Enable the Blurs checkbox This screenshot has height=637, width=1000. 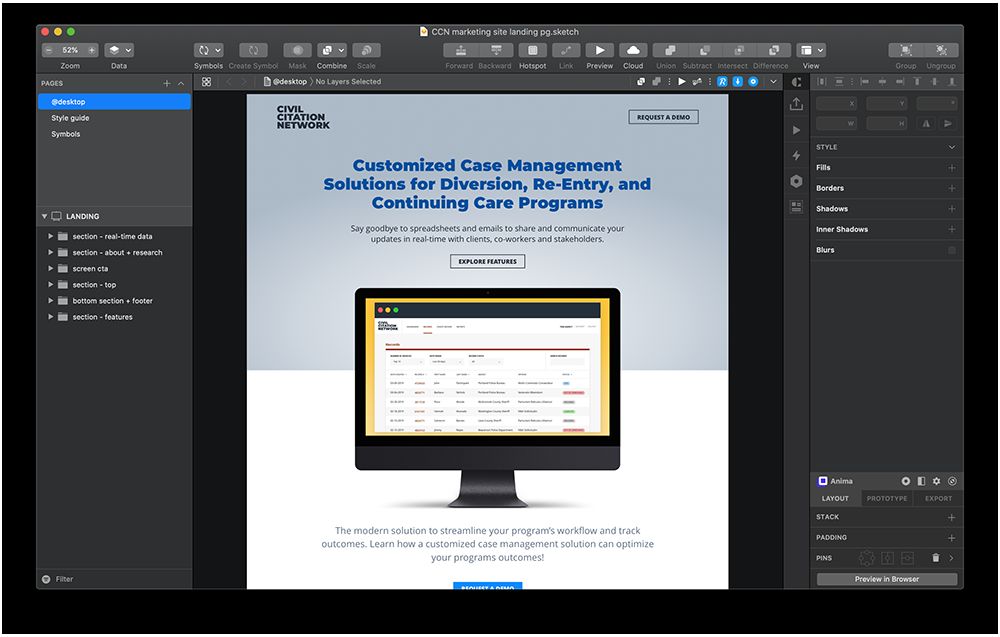(951, 250)
